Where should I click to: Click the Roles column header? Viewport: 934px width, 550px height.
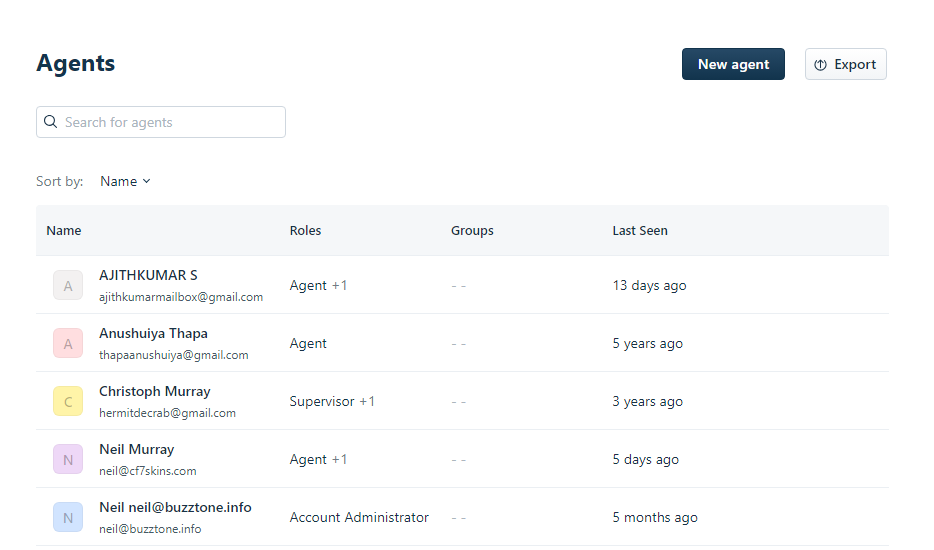pos(305,230)
